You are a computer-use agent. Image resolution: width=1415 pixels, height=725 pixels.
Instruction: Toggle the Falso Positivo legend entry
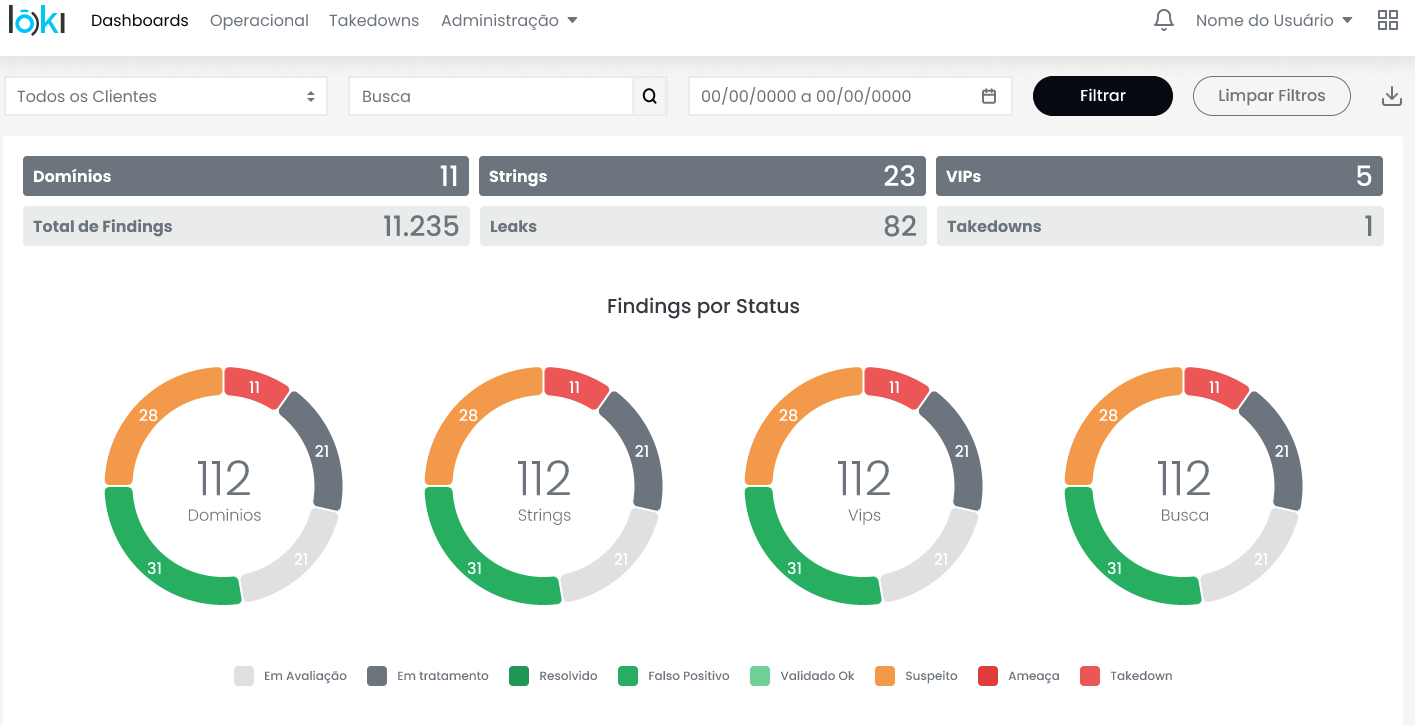point(675,676)
